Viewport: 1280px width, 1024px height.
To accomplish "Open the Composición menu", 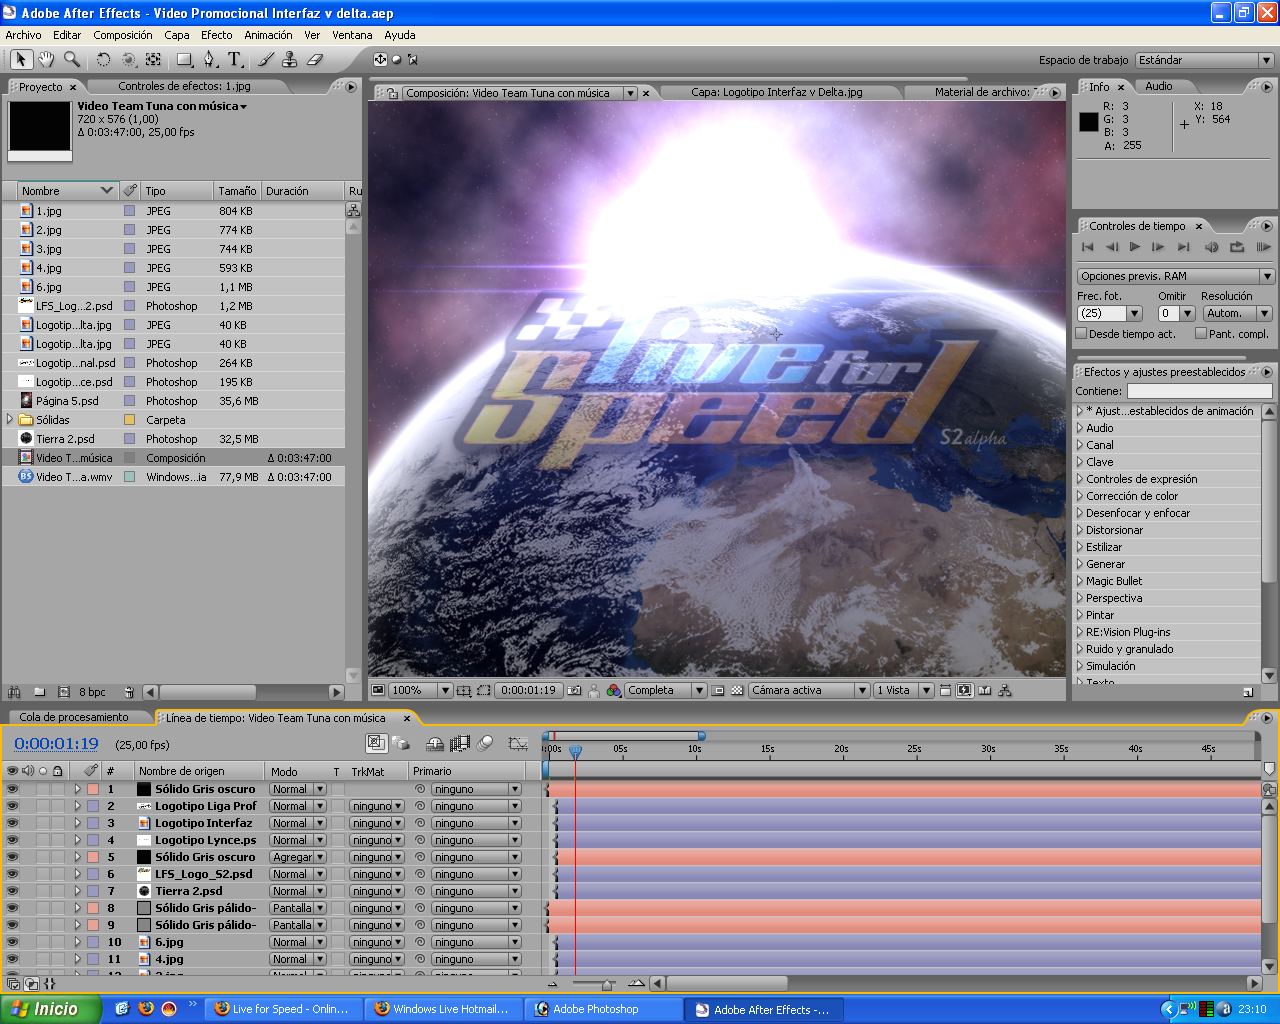I will [x=123, y=35].
